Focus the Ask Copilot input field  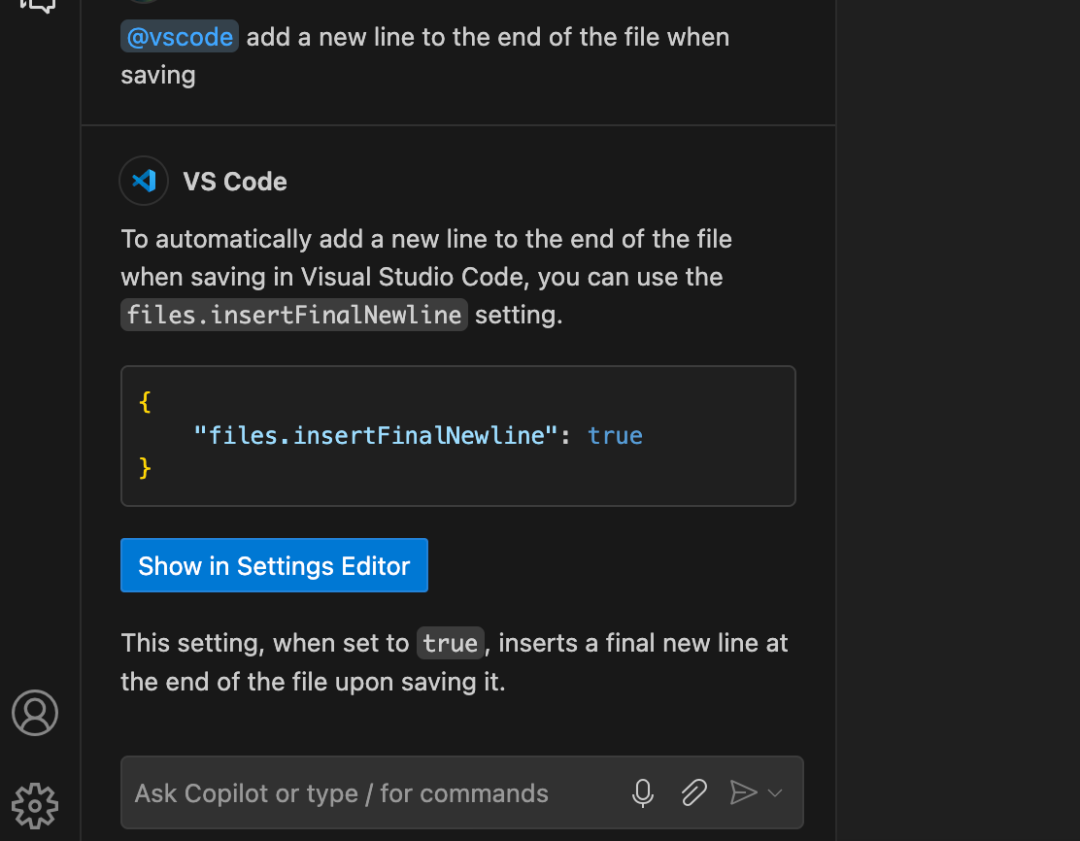pos(370,793)
